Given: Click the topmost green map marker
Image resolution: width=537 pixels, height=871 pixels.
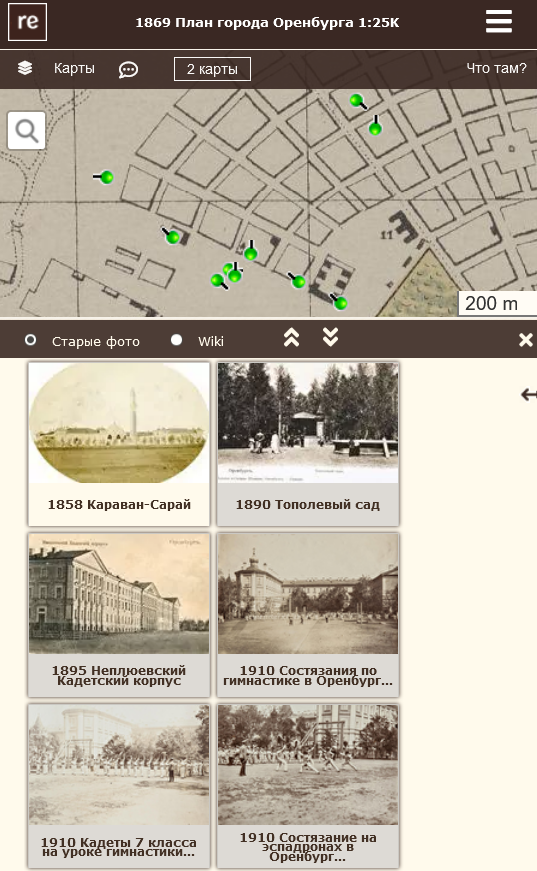Looking at the screenshot, I should point(356,101).
